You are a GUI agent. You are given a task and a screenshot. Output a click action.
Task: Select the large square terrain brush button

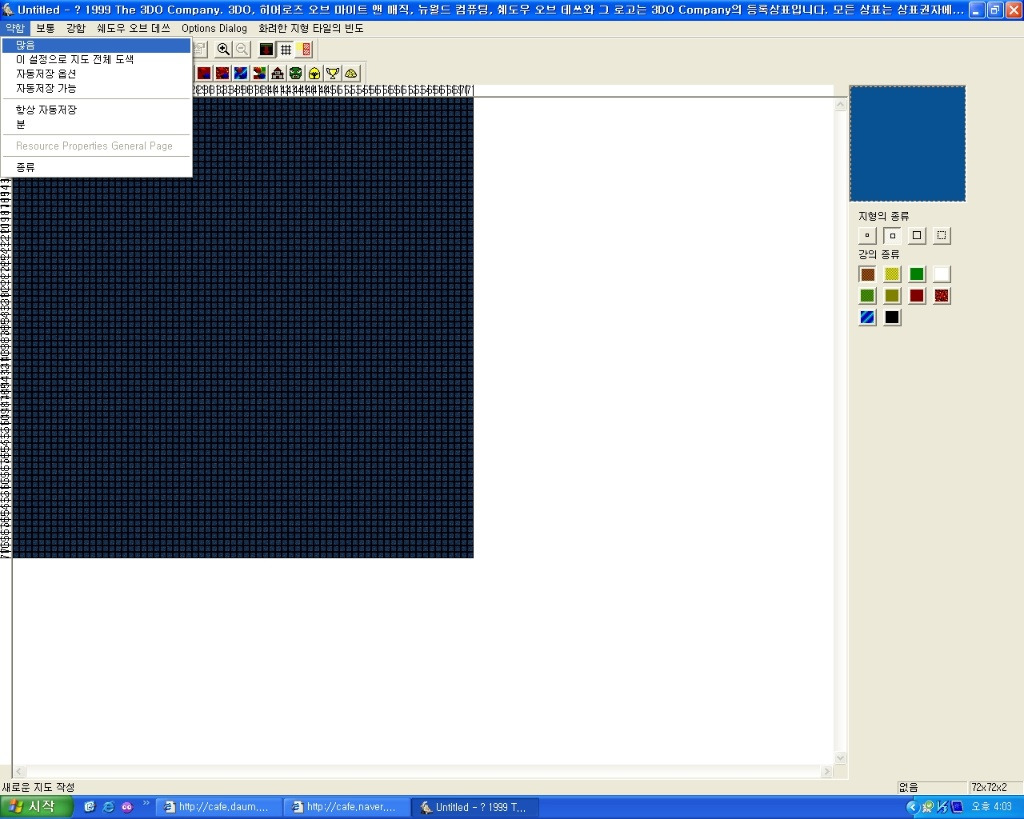pyautogui.click(x=917, y=236)
